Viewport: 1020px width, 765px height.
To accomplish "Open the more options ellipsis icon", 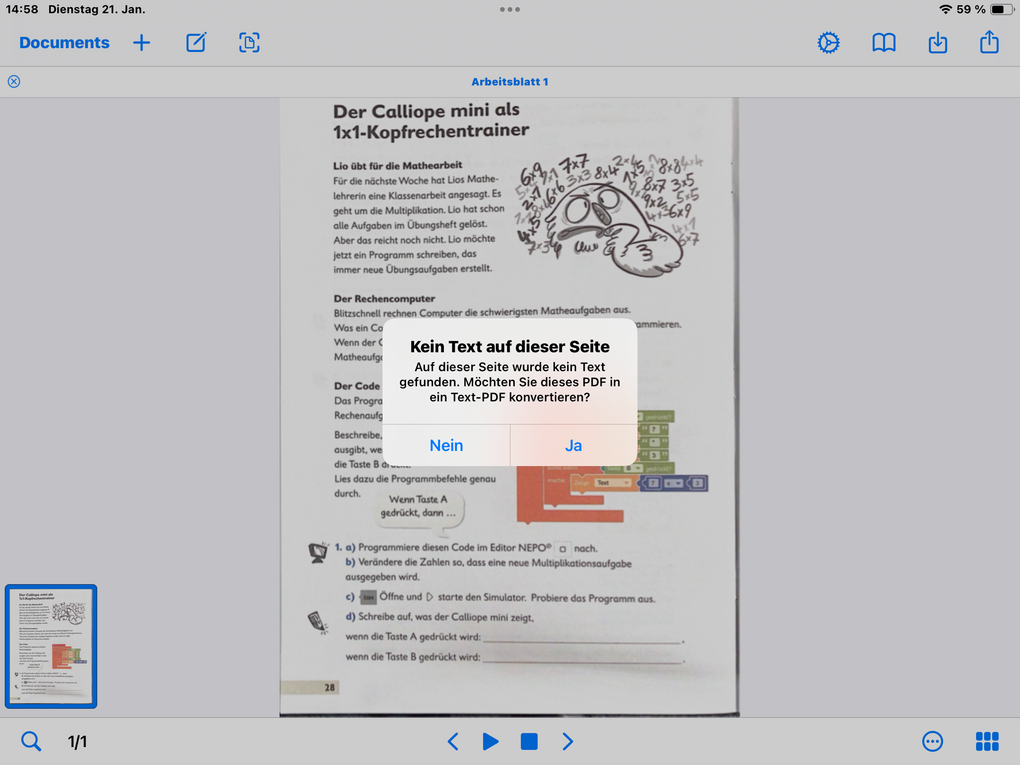I will click(x=932, y=741).
